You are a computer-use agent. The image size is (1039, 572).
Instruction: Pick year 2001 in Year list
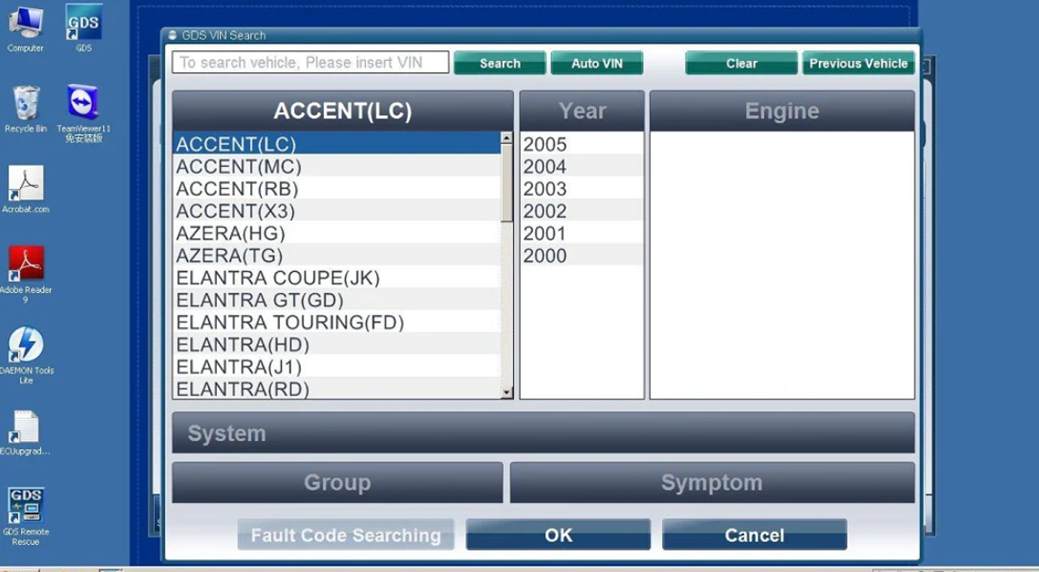point(581,233)
